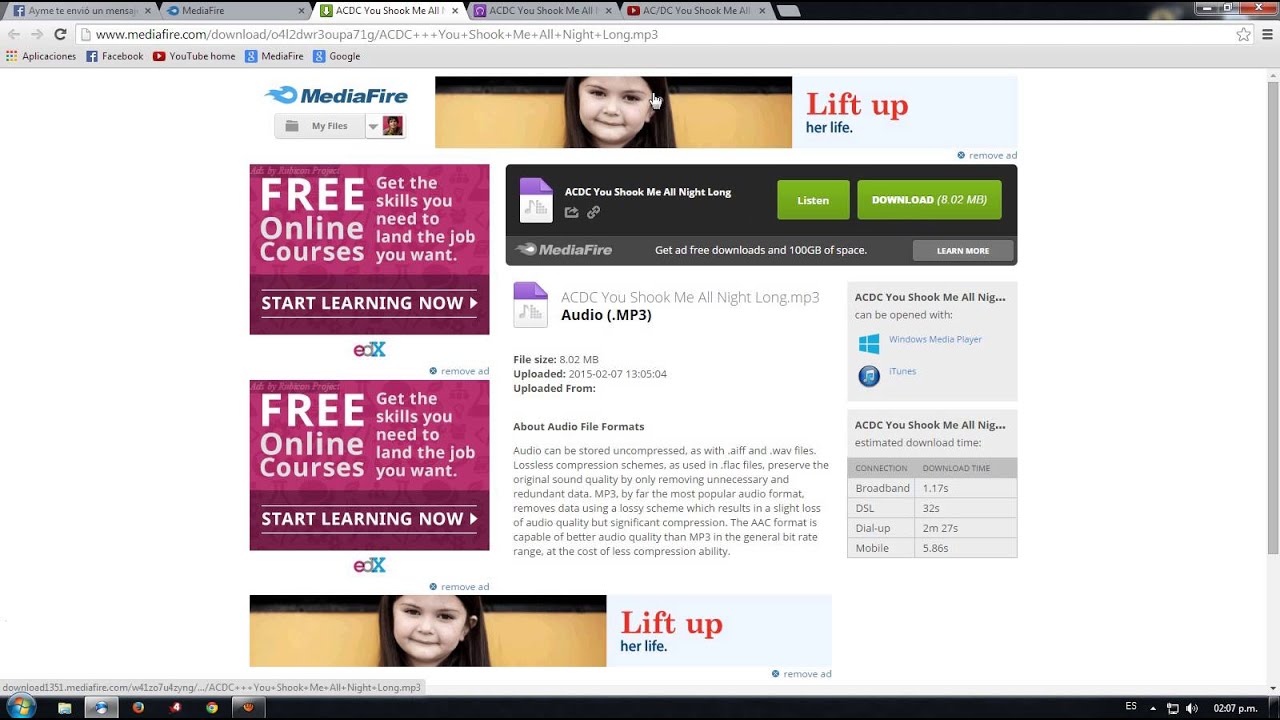The height and width of the screenshot is (720, 1280).
Task: Click the 'Audio (.MP3)' file type label
Action: point(606,315)
